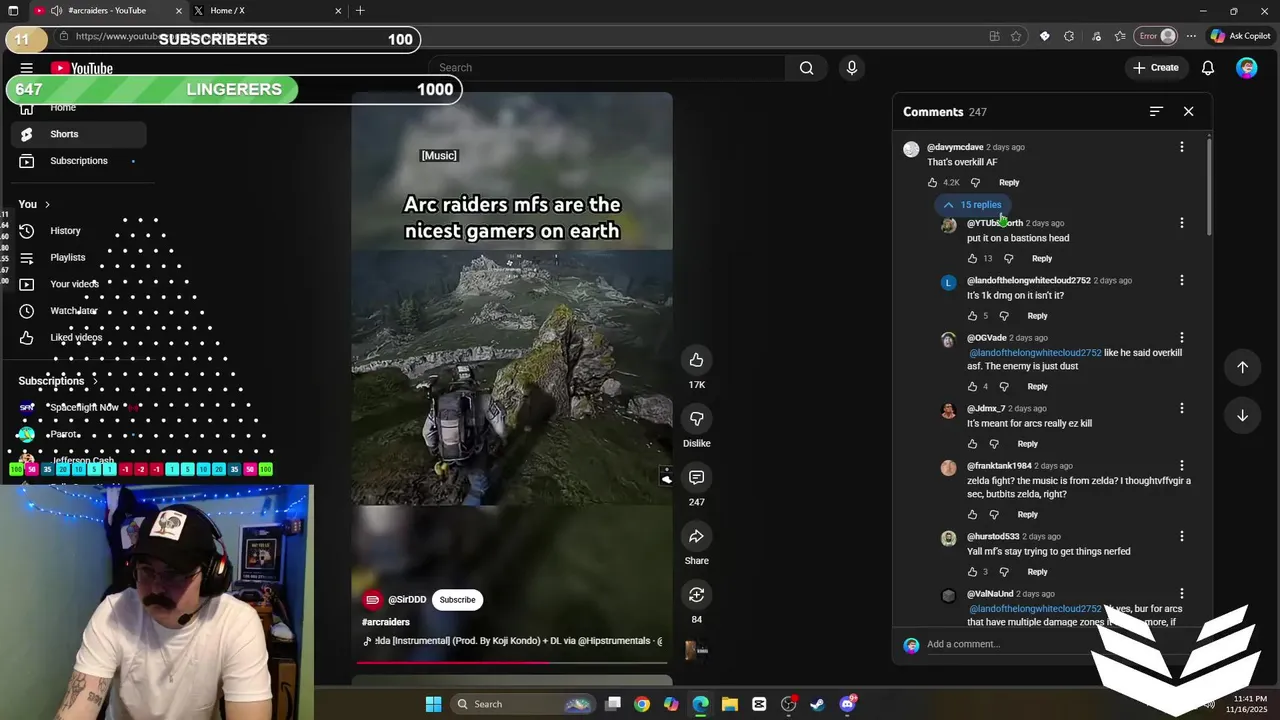
Task: Dislike @landofthelongwhitecloud2752's '1k dmg' reply
Action: 1004,316
